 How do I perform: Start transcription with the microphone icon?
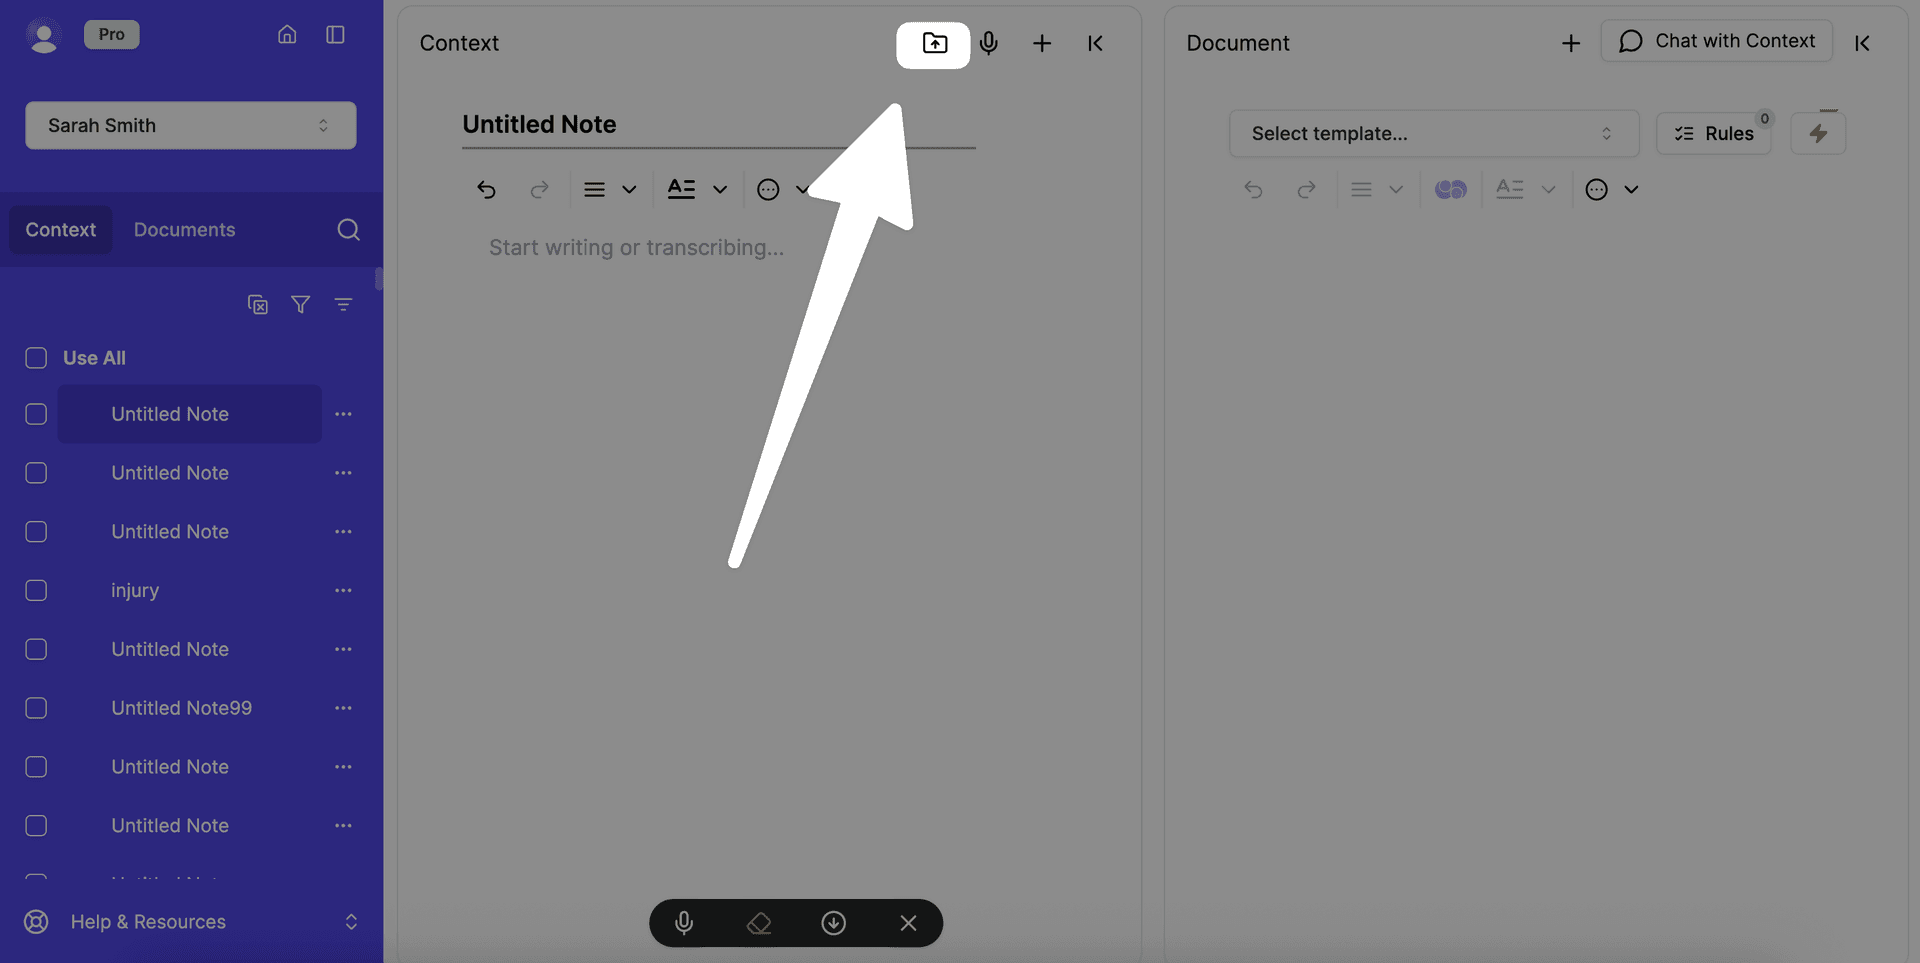pos(989,43)
